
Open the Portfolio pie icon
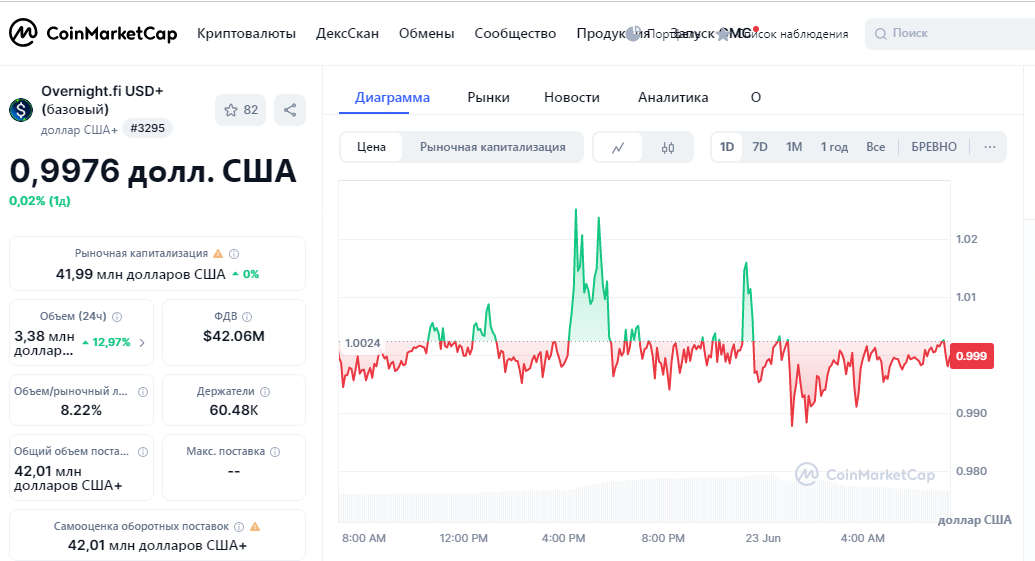tap(633, 34)
